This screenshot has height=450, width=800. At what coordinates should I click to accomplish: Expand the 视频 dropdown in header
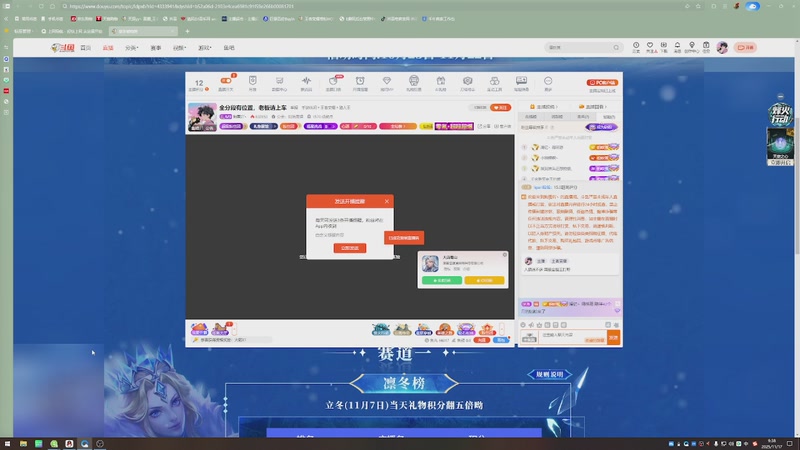click(179, 47)
